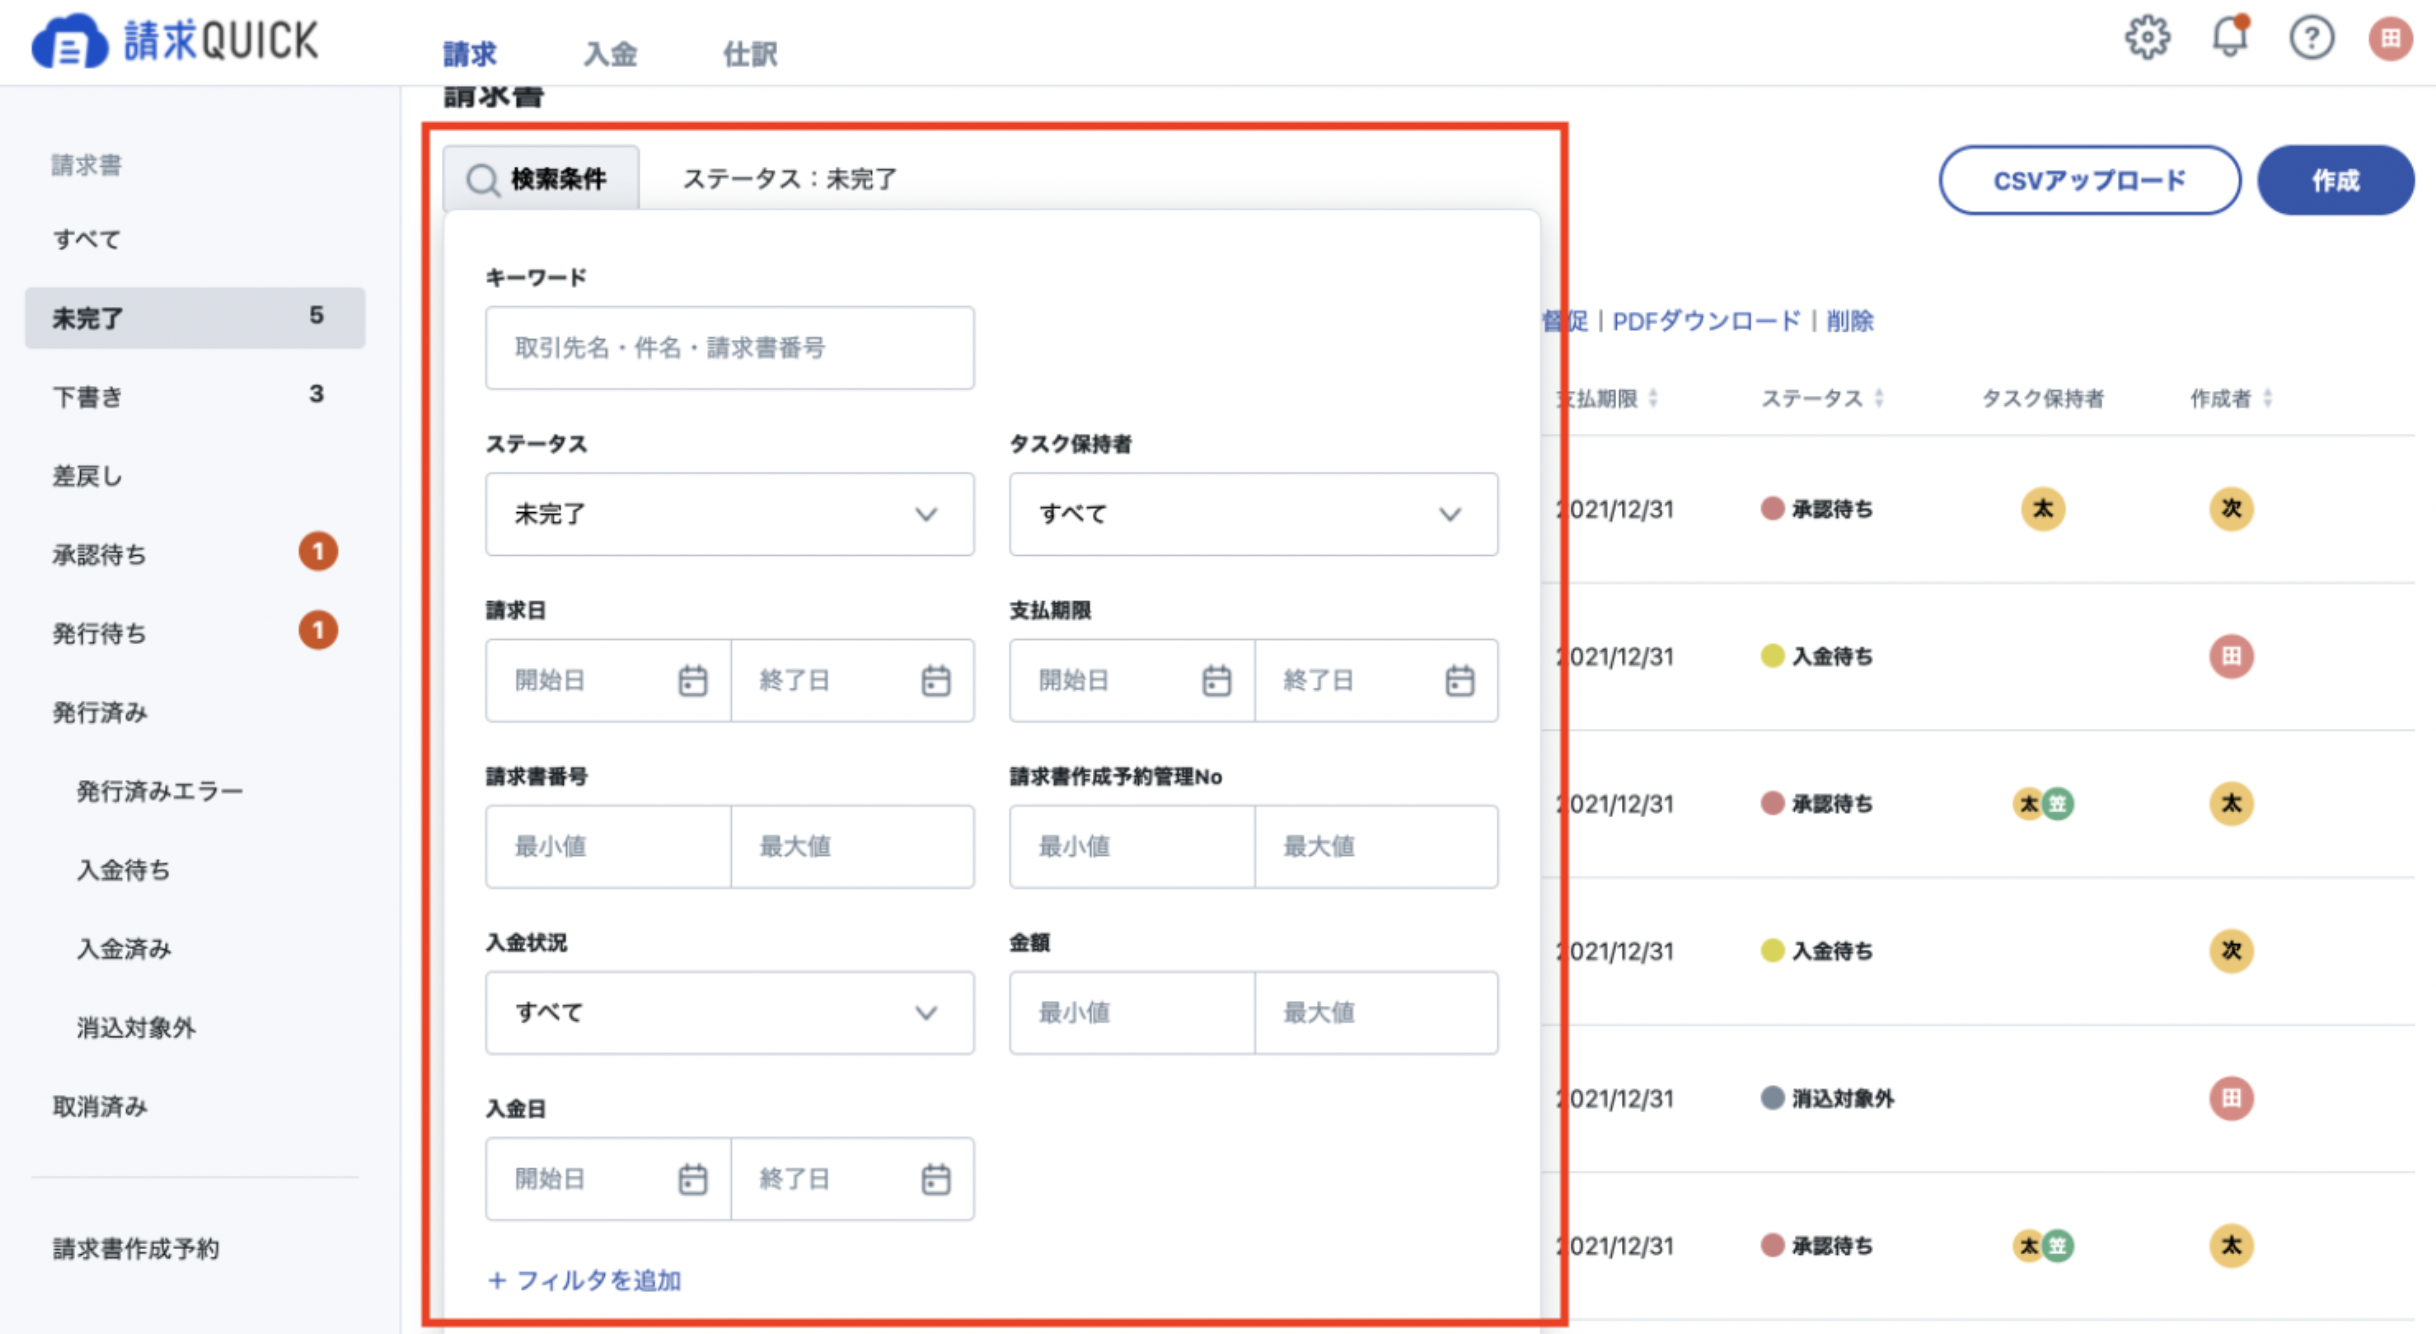Open calendar for 支払期限 開始日

point(1216,680)
